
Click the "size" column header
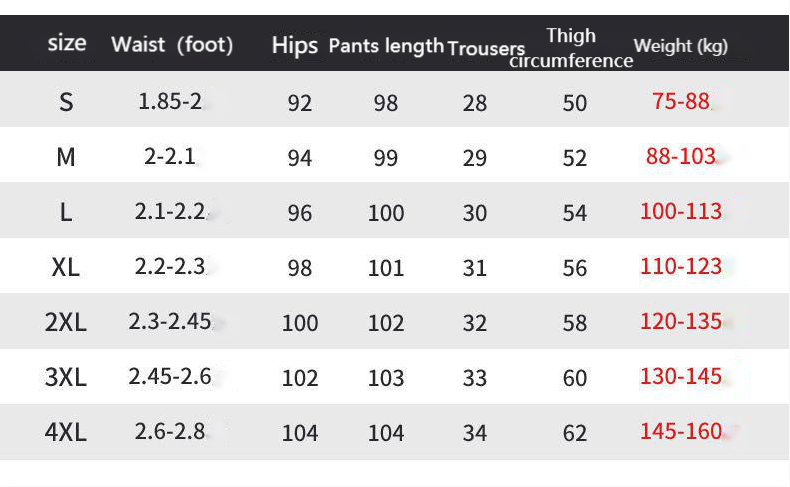(x=67, y=43)
